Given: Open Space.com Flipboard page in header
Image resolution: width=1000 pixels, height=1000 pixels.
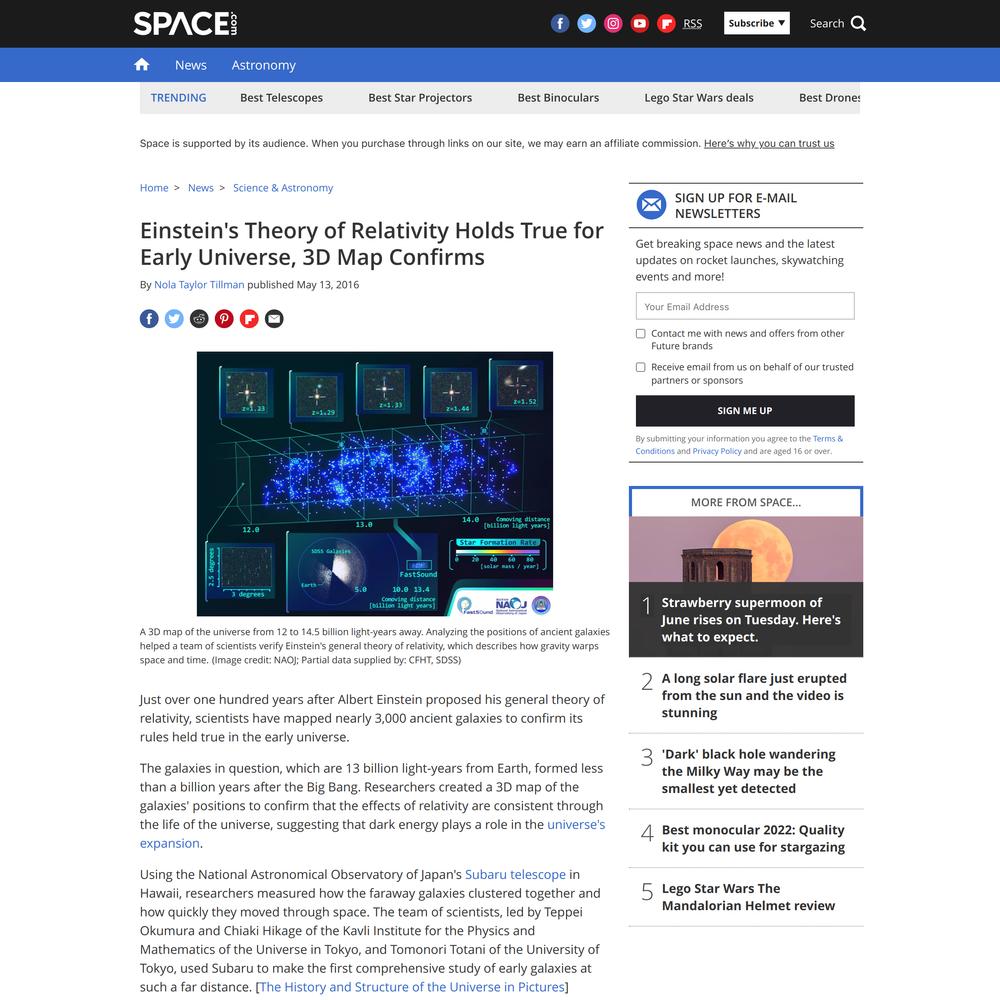Looking at the screenshot, I should (666, 24).
